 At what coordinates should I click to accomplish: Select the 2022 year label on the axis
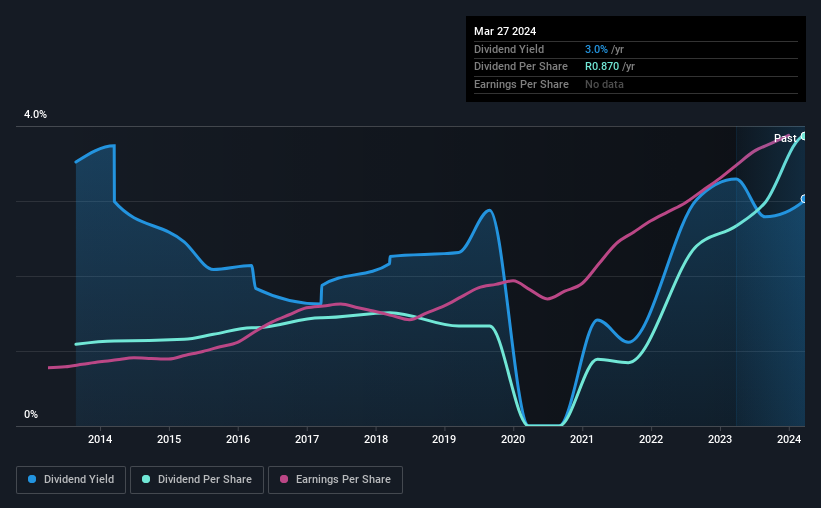(651, 439)
